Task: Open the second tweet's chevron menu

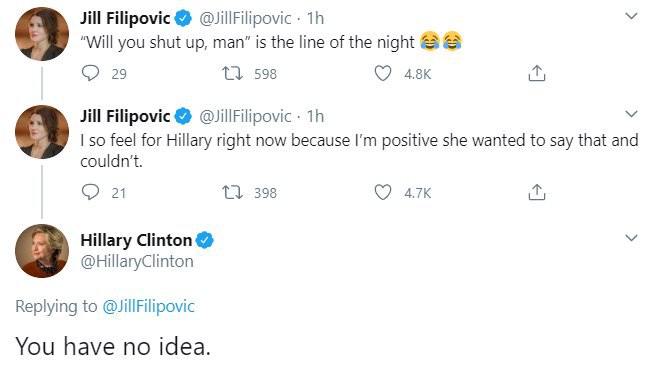Action: pos(631,114)
